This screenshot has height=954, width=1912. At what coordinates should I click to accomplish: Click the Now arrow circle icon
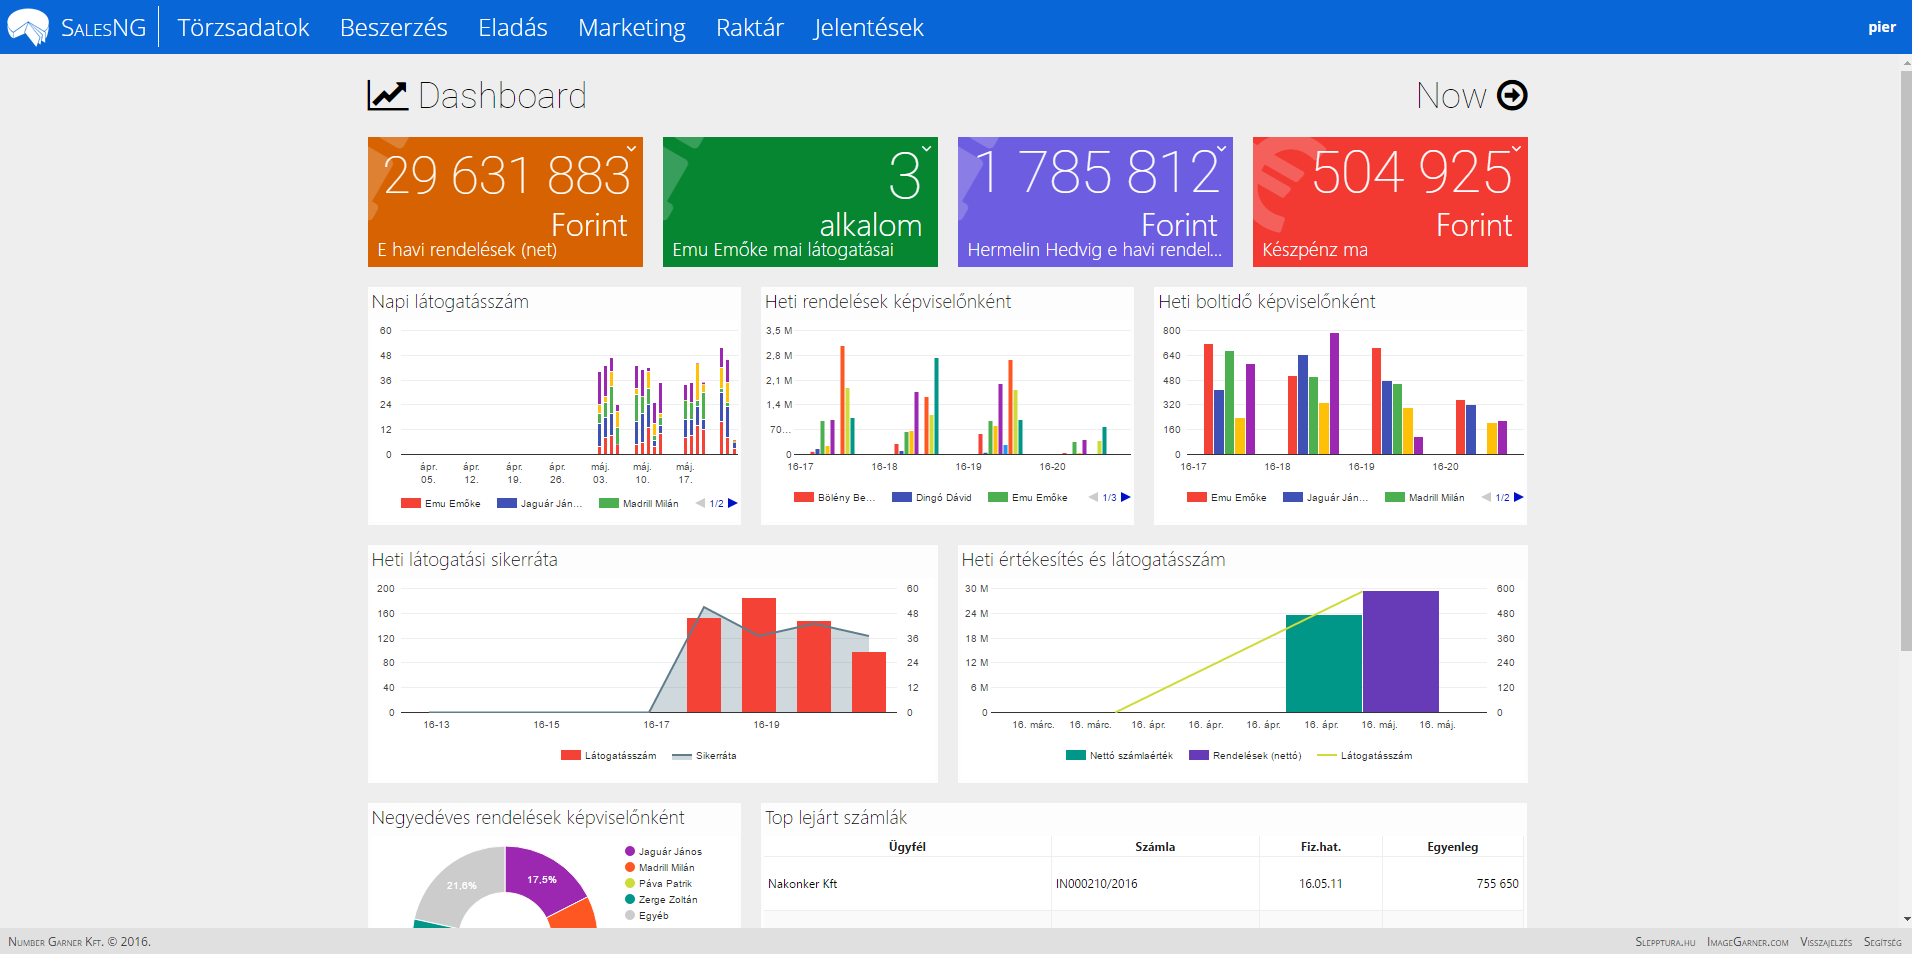pyautogui.click(x=1512, y=96)
